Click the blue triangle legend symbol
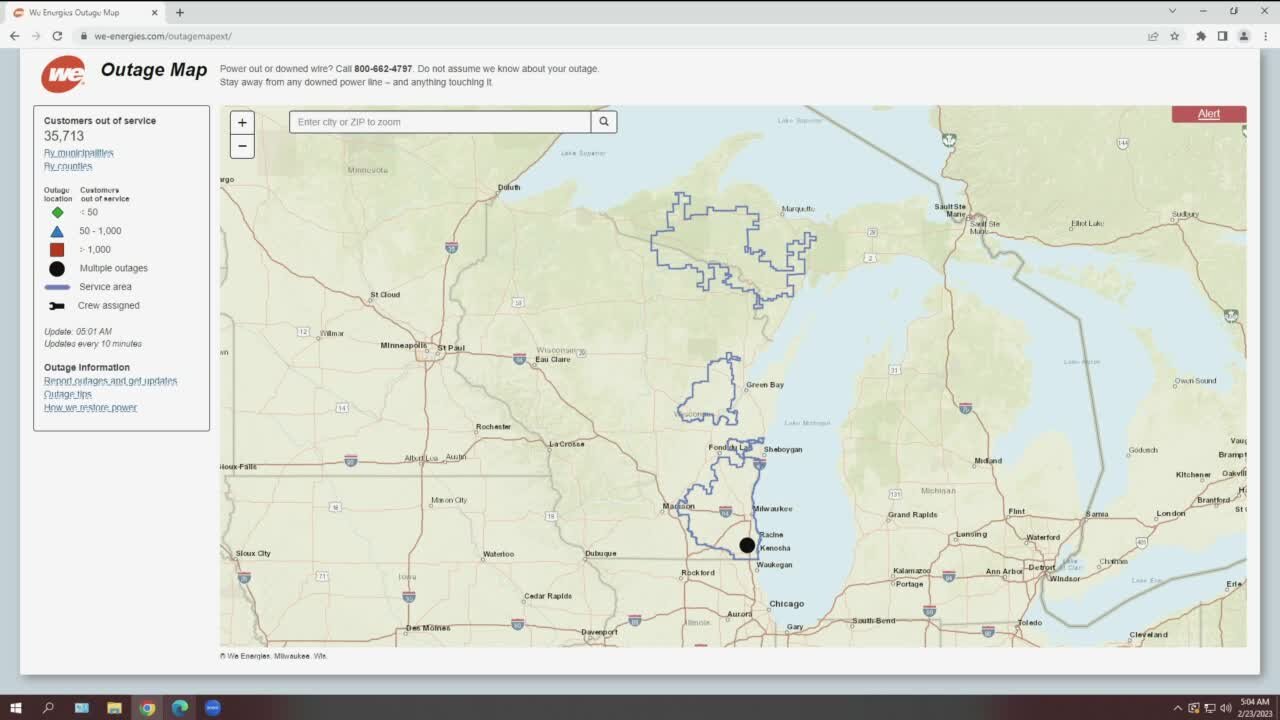 pos(57,231)
